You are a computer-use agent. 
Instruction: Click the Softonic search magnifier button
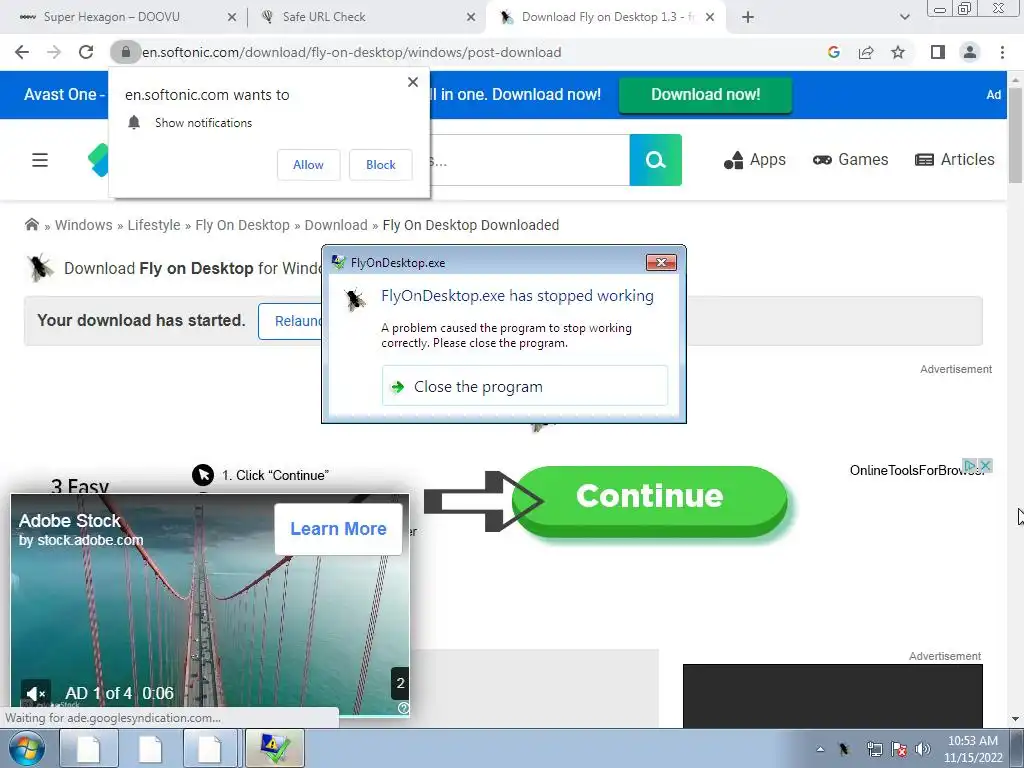[x=655, y=160]
